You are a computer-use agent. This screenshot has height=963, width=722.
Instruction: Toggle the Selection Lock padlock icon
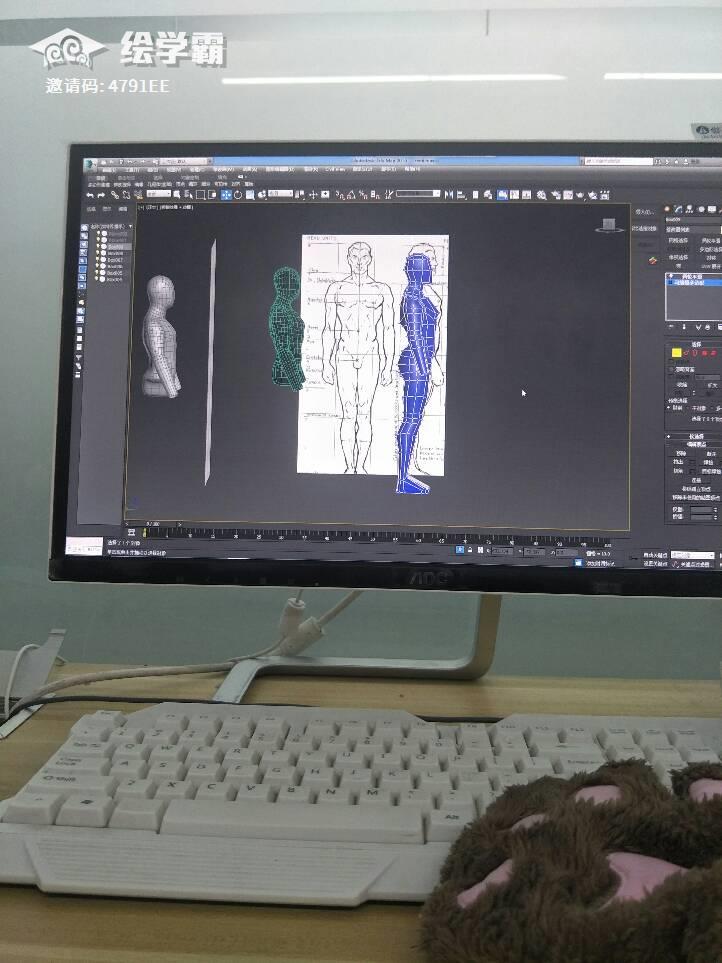pos(470,550)
